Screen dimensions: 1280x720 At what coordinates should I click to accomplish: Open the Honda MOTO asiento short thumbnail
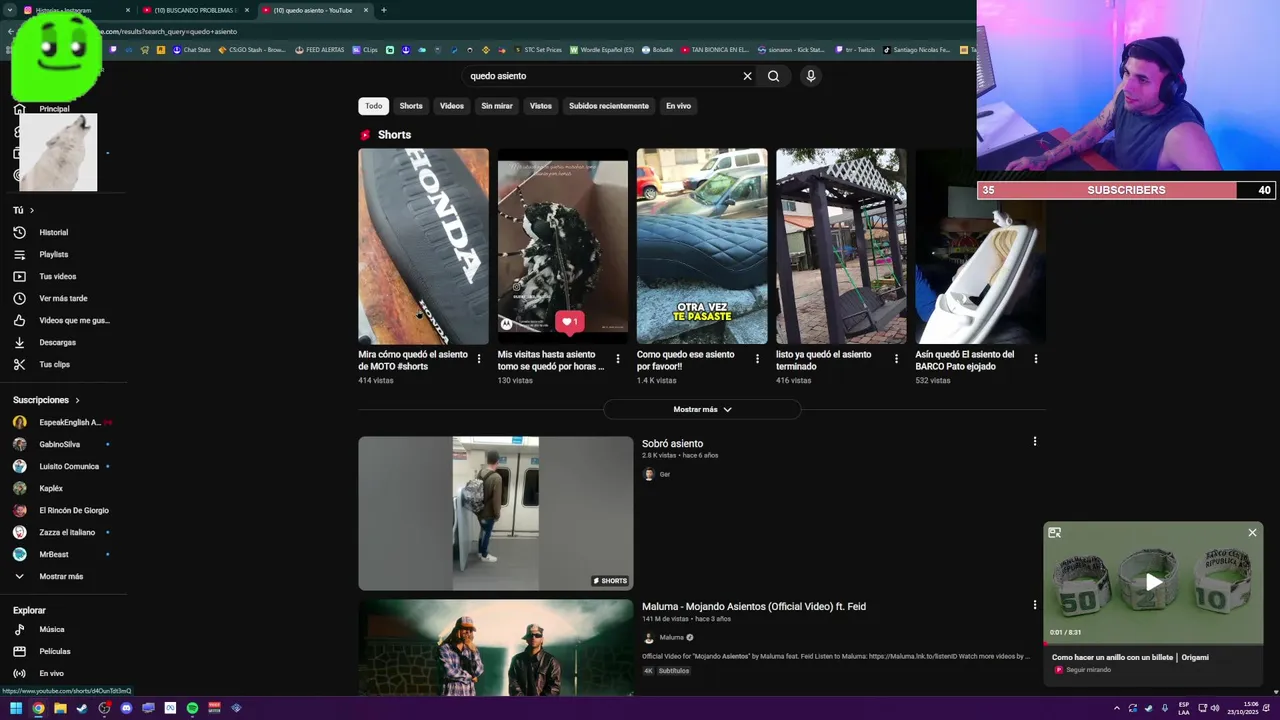click(424, 246)
